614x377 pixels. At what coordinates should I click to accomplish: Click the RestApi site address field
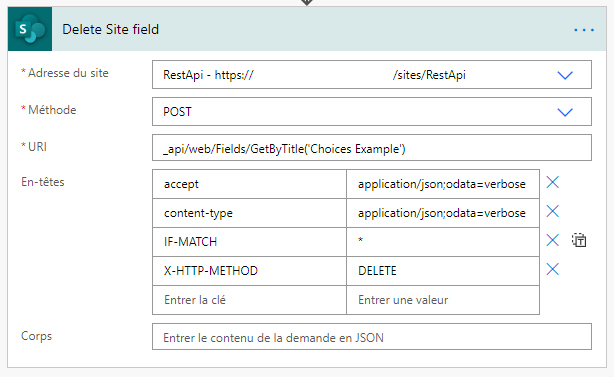(x=372, y=74)
